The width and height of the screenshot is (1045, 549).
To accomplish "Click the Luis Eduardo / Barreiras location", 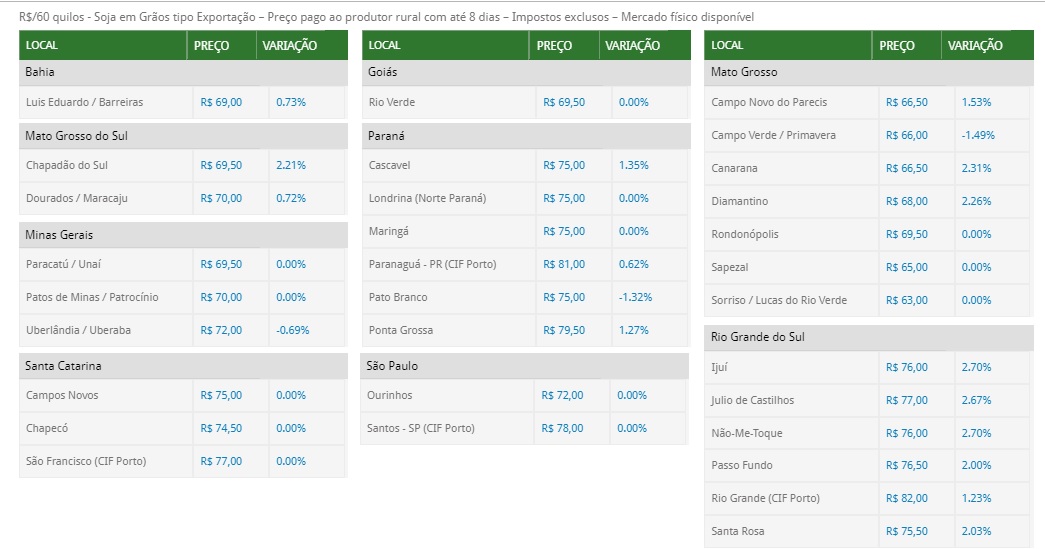I will (x=84, y=102).
